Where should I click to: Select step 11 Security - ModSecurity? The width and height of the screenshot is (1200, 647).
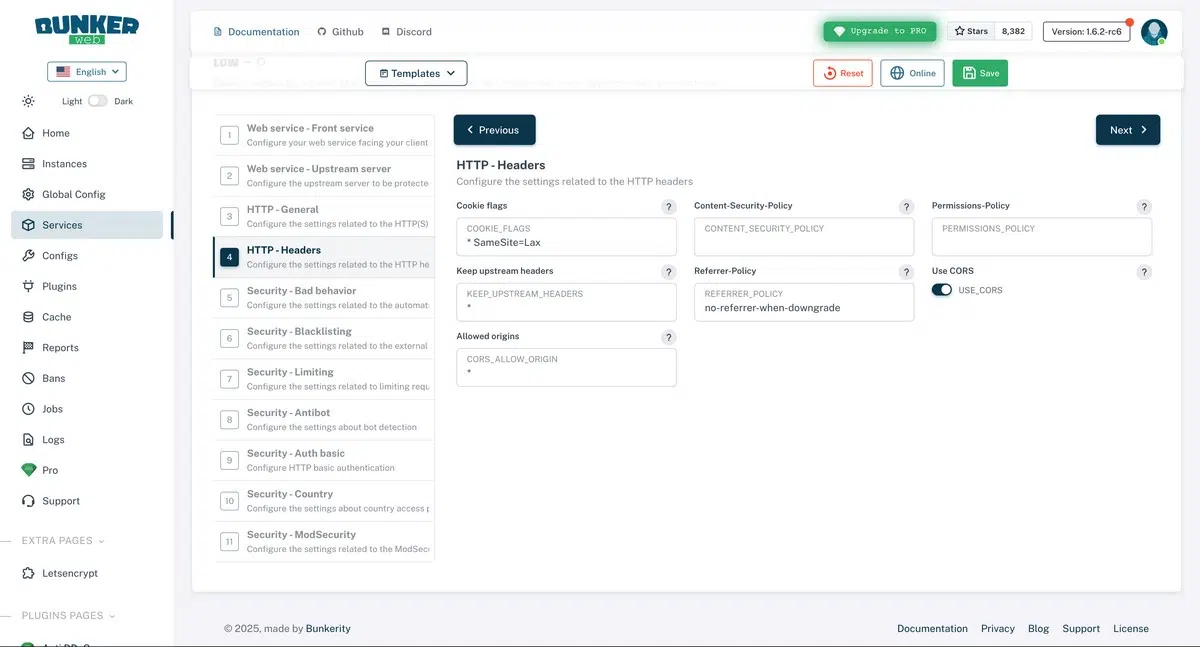pyautogui.click(x=324, y=542)
